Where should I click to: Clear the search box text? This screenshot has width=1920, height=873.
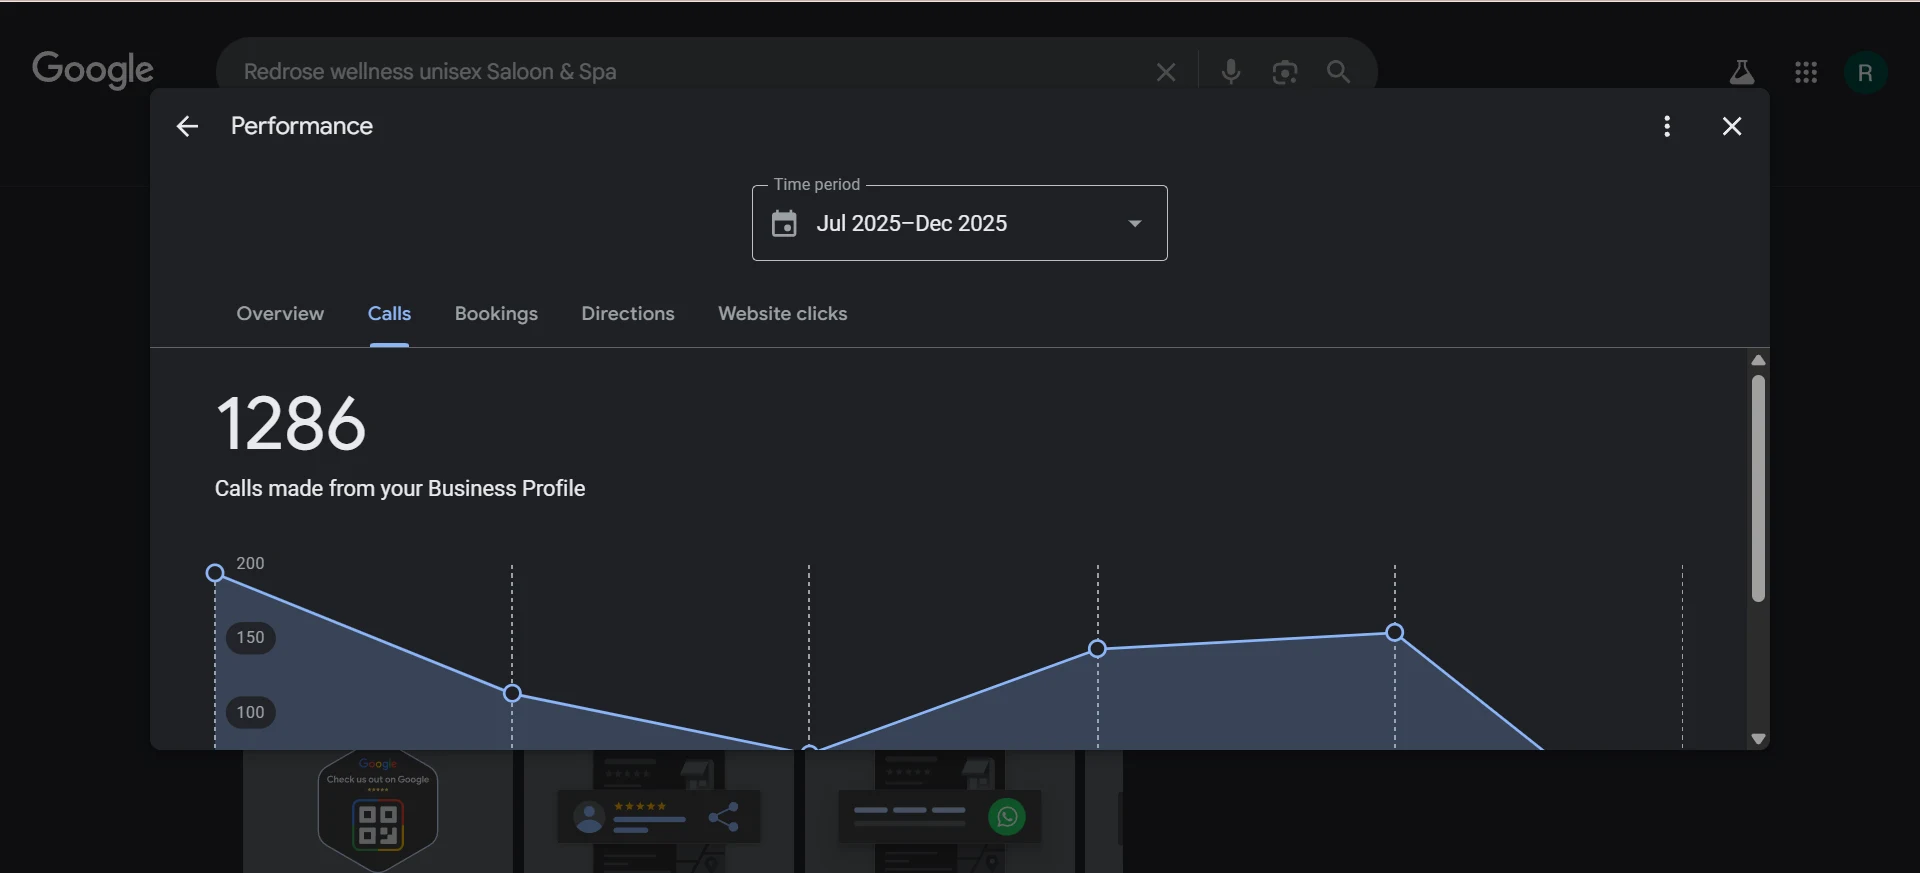(1165, 72)
